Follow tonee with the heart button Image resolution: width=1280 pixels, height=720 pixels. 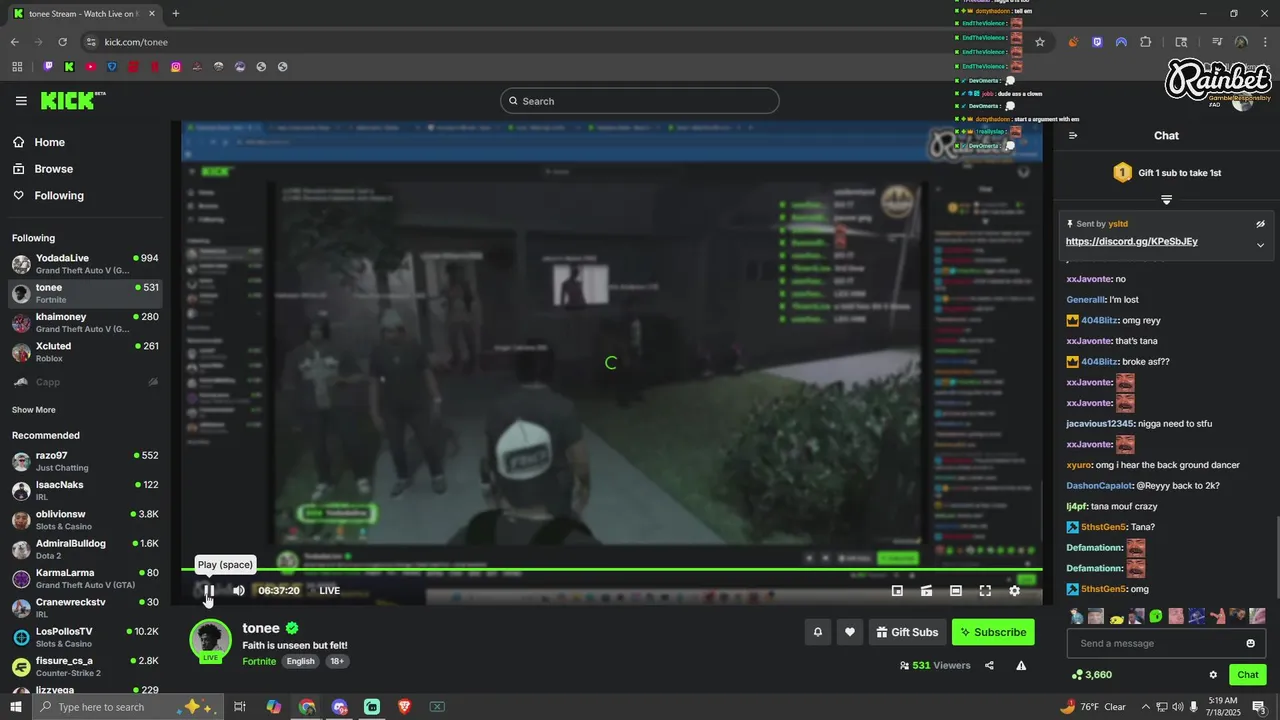(x=850, y=632)
